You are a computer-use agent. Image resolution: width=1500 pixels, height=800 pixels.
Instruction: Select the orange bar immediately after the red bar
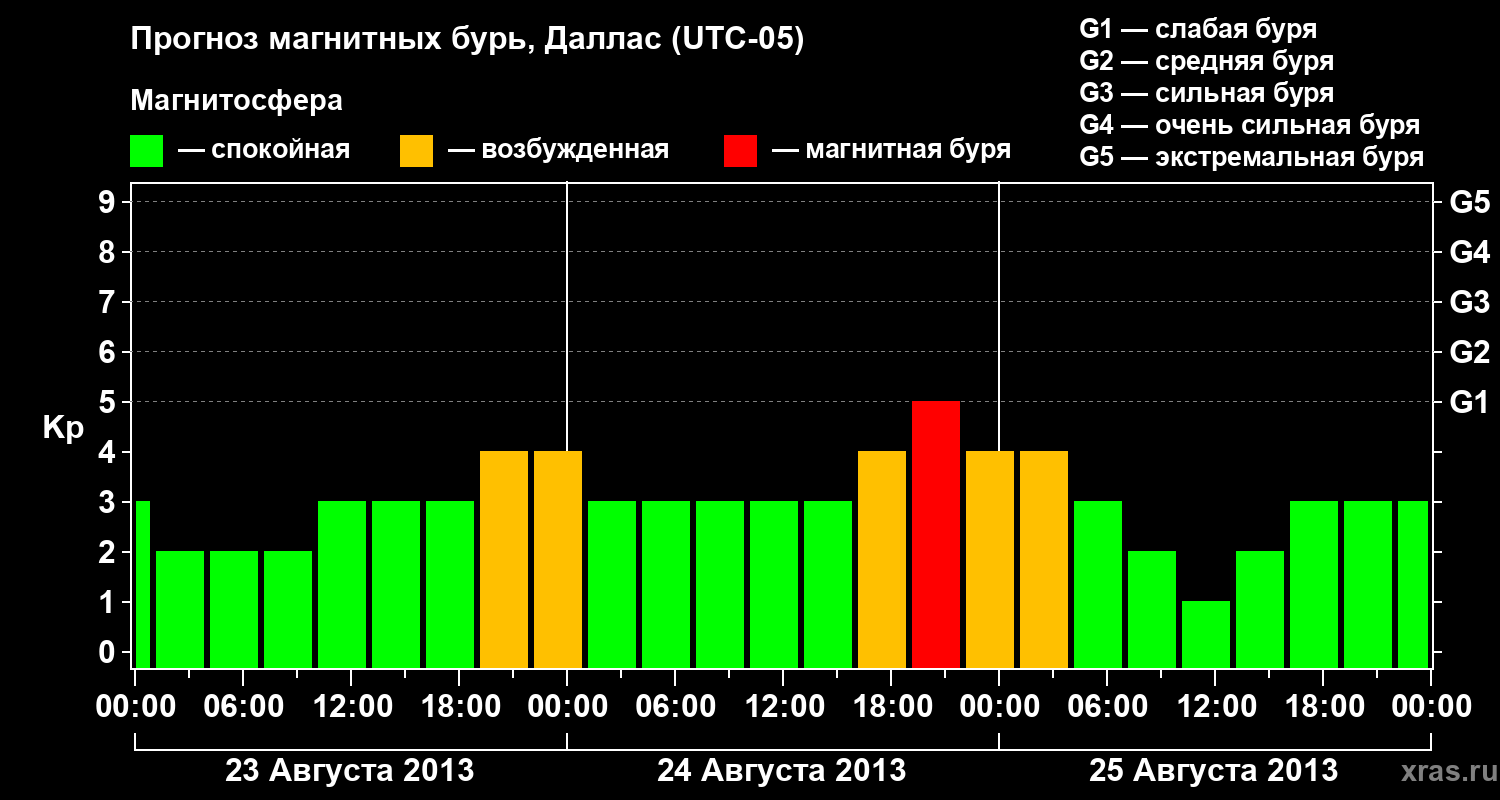[x=990, y=560]
